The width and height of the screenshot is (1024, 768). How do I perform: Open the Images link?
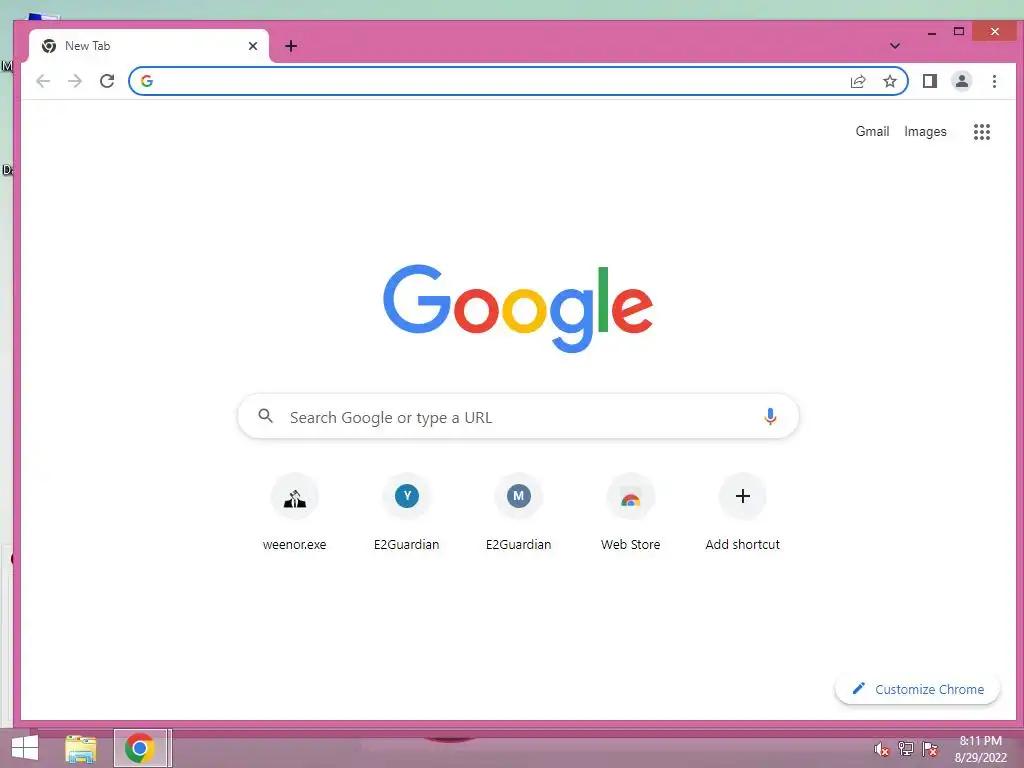(925, 131)
